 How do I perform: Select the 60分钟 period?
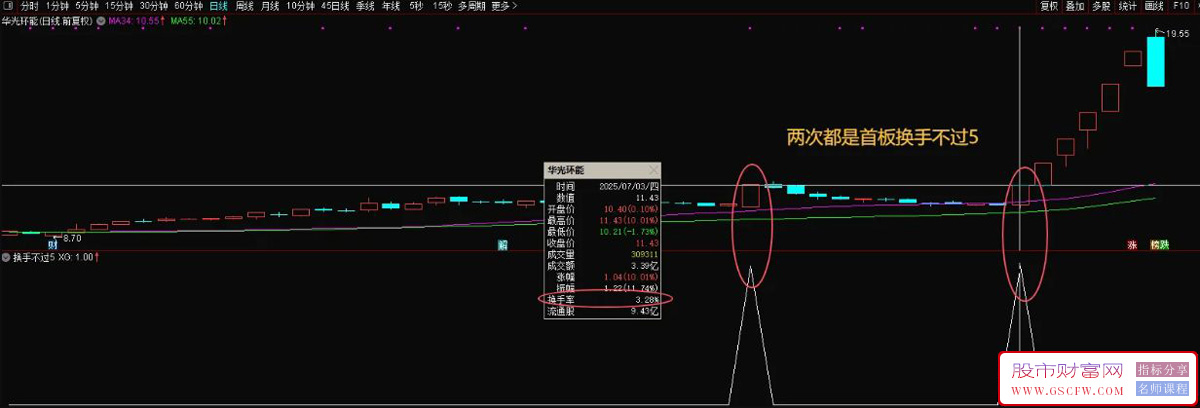[x=189, y=6]
